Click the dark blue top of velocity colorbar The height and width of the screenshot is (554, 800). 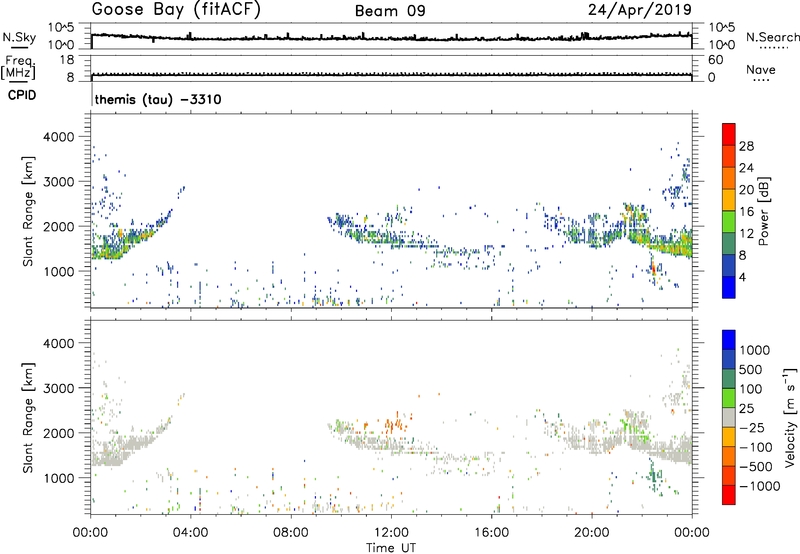(729, 340)
